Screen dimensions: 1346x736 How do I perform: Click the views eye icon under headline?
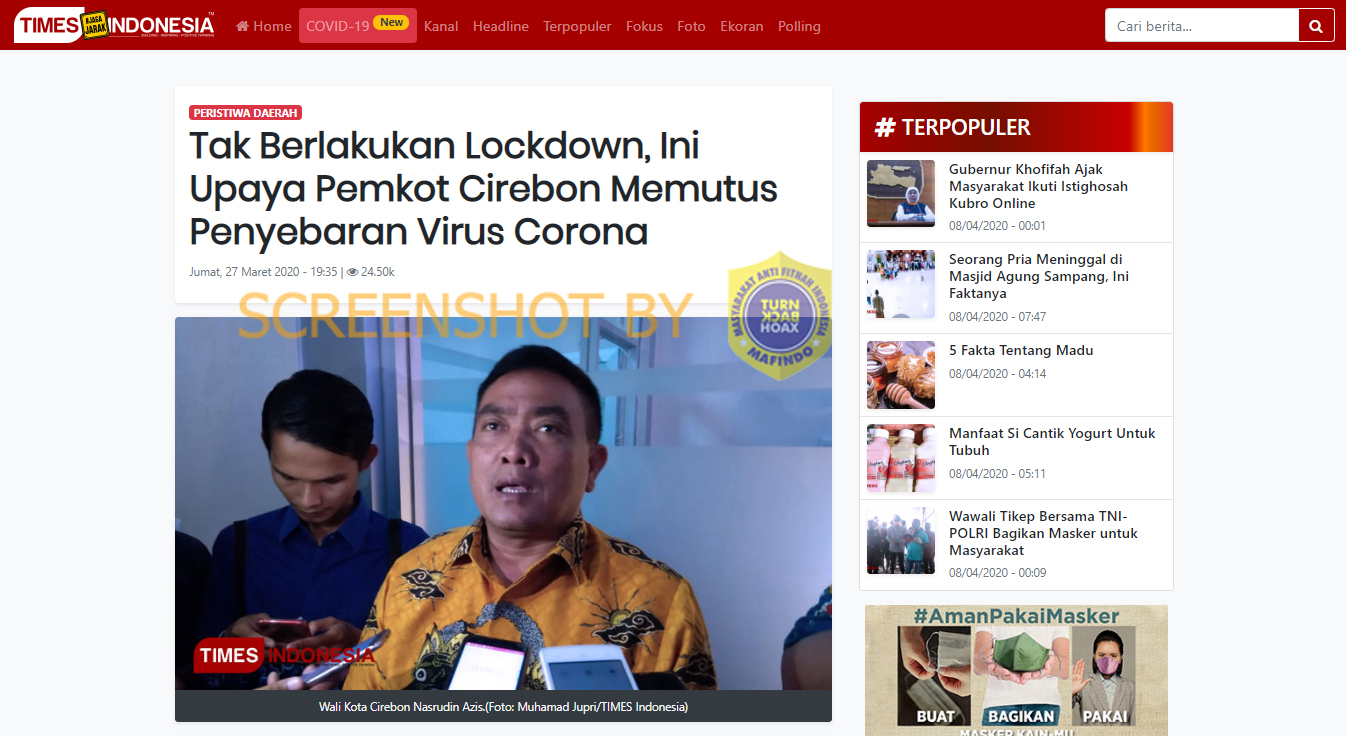tap(352, 272)
